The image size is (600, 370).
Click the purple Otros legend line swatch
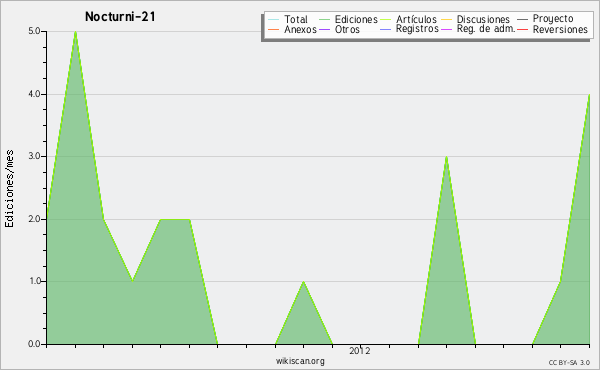324,29
